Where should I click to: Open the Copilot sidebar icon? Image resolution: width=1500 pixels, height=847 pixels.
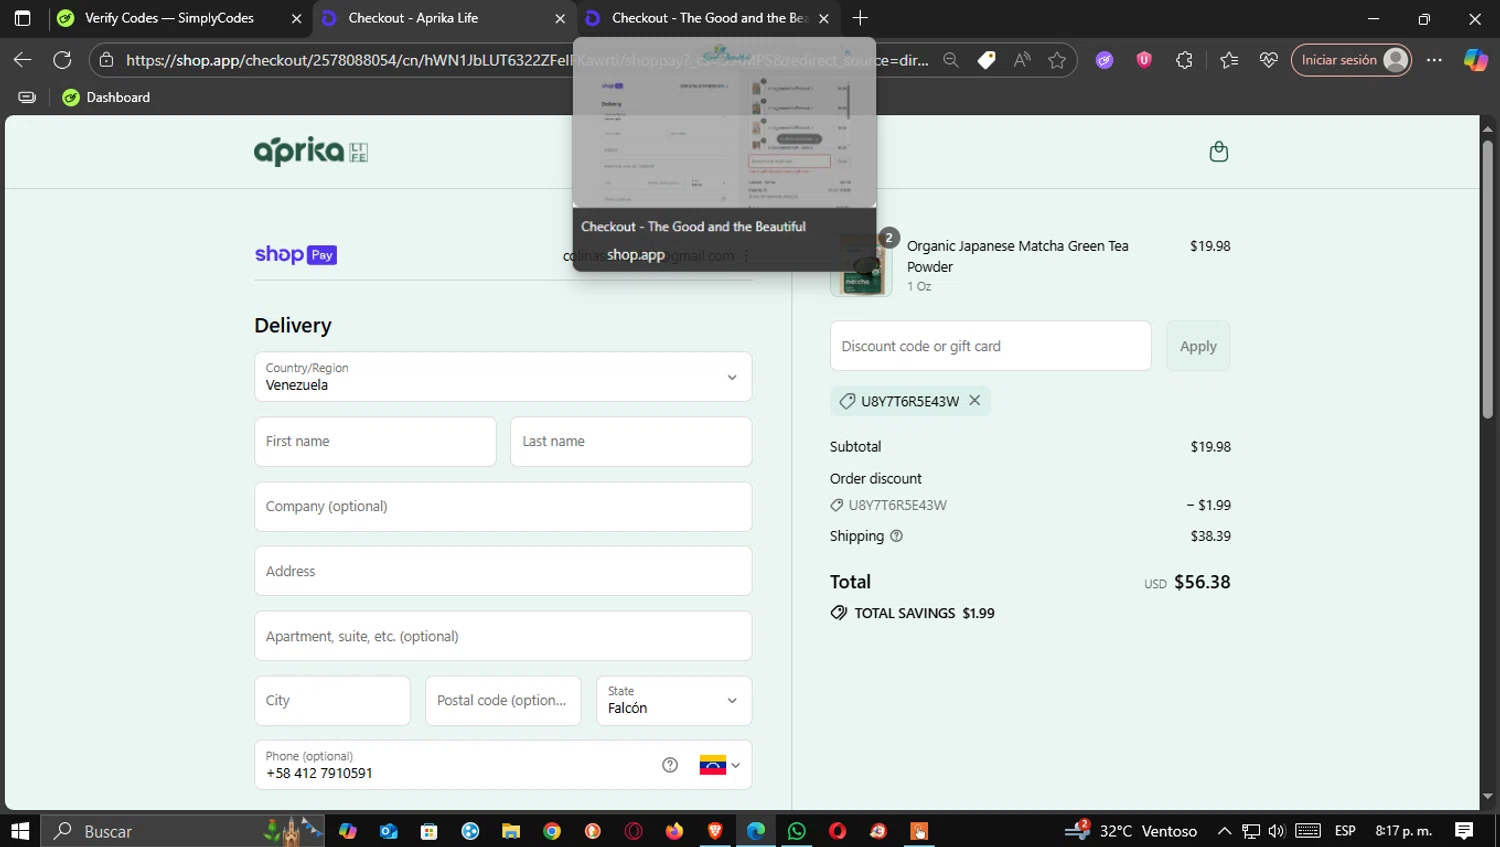coord(1476,60)
